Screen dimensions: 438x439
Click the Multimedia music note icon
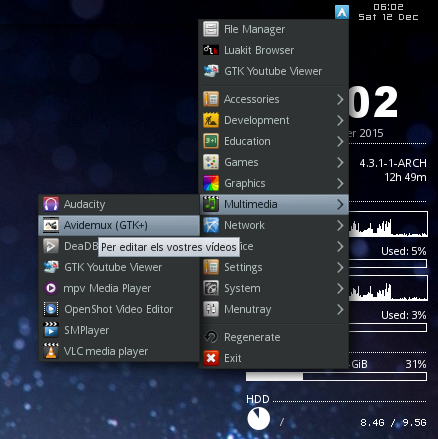(x=211, y=204)
